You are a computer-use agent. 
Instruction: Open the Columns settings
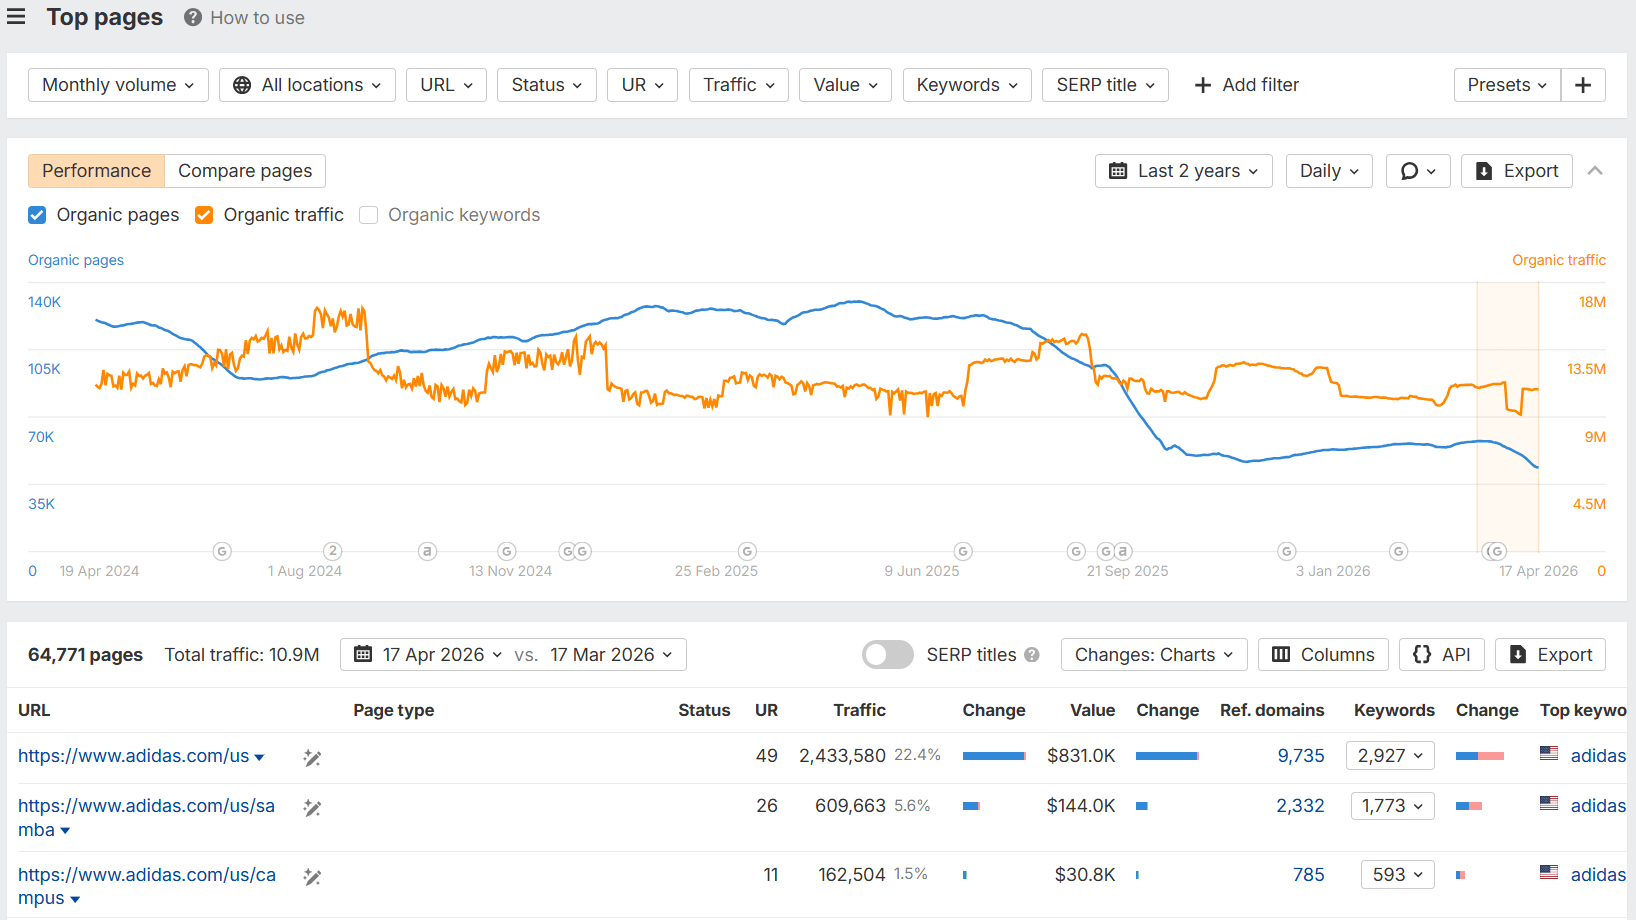click(1323, 655)
